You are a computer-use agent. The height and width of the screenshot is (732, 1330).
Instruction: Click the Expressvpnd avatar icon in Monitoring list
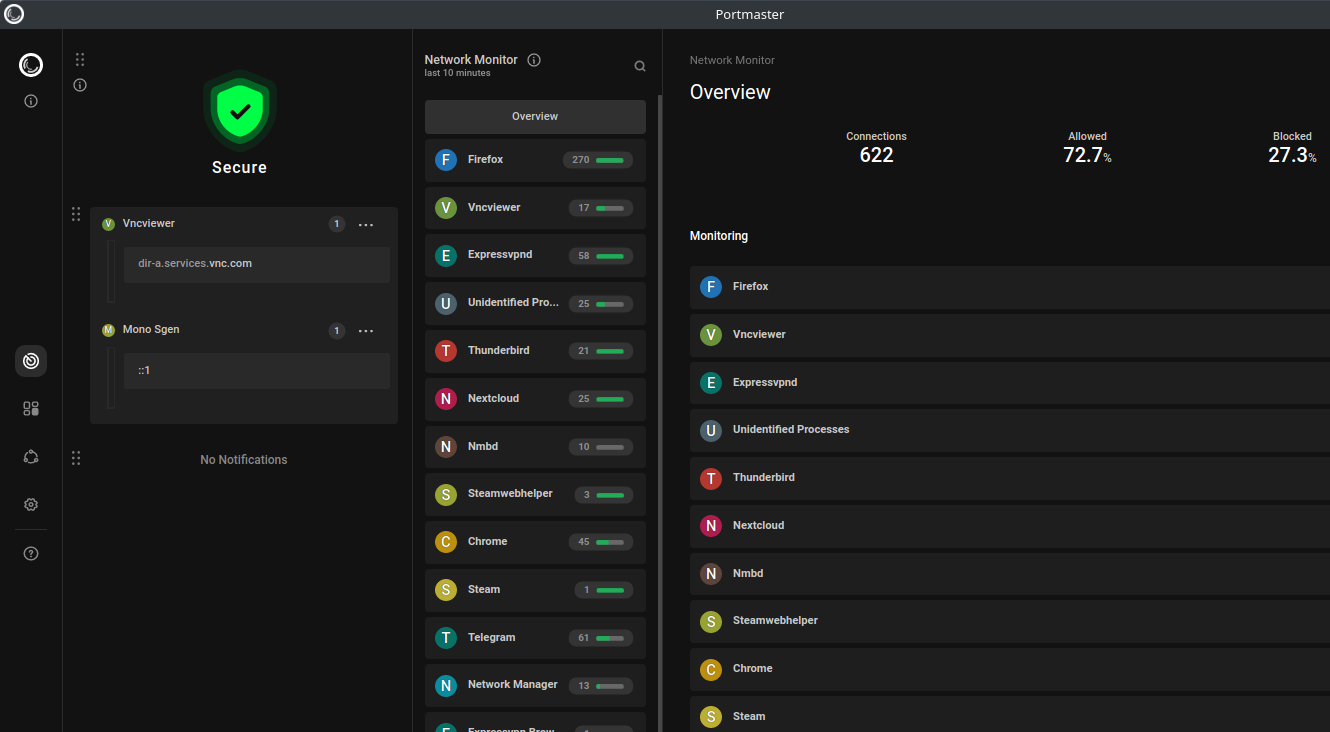coord(711,383)
